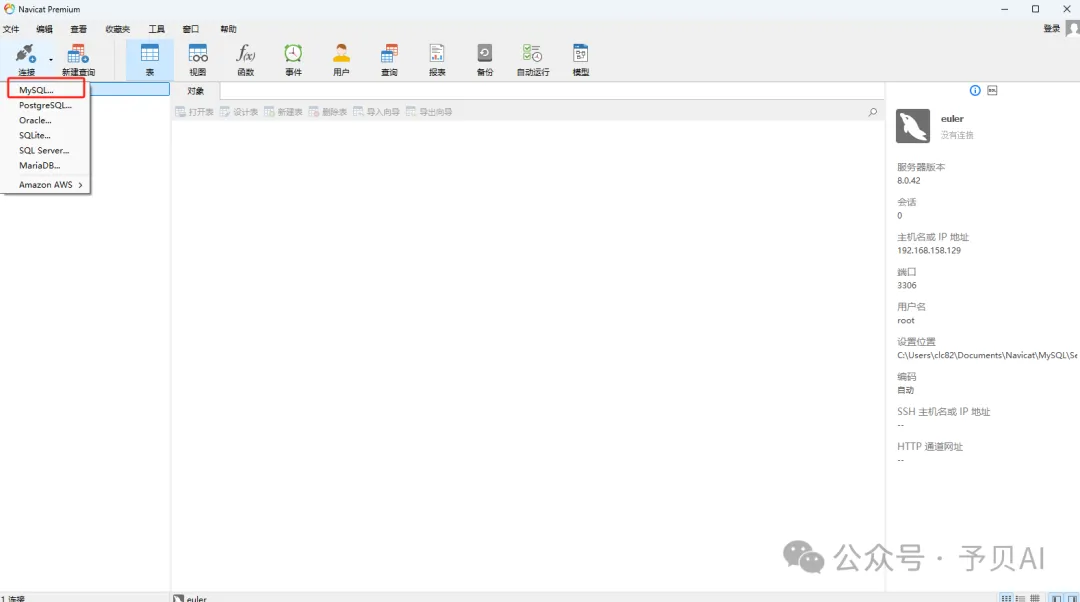This screenshot has height=602, width=1080.
Task: Click the 会话 (Sessions) value 0
Action: tap(900, 216)
